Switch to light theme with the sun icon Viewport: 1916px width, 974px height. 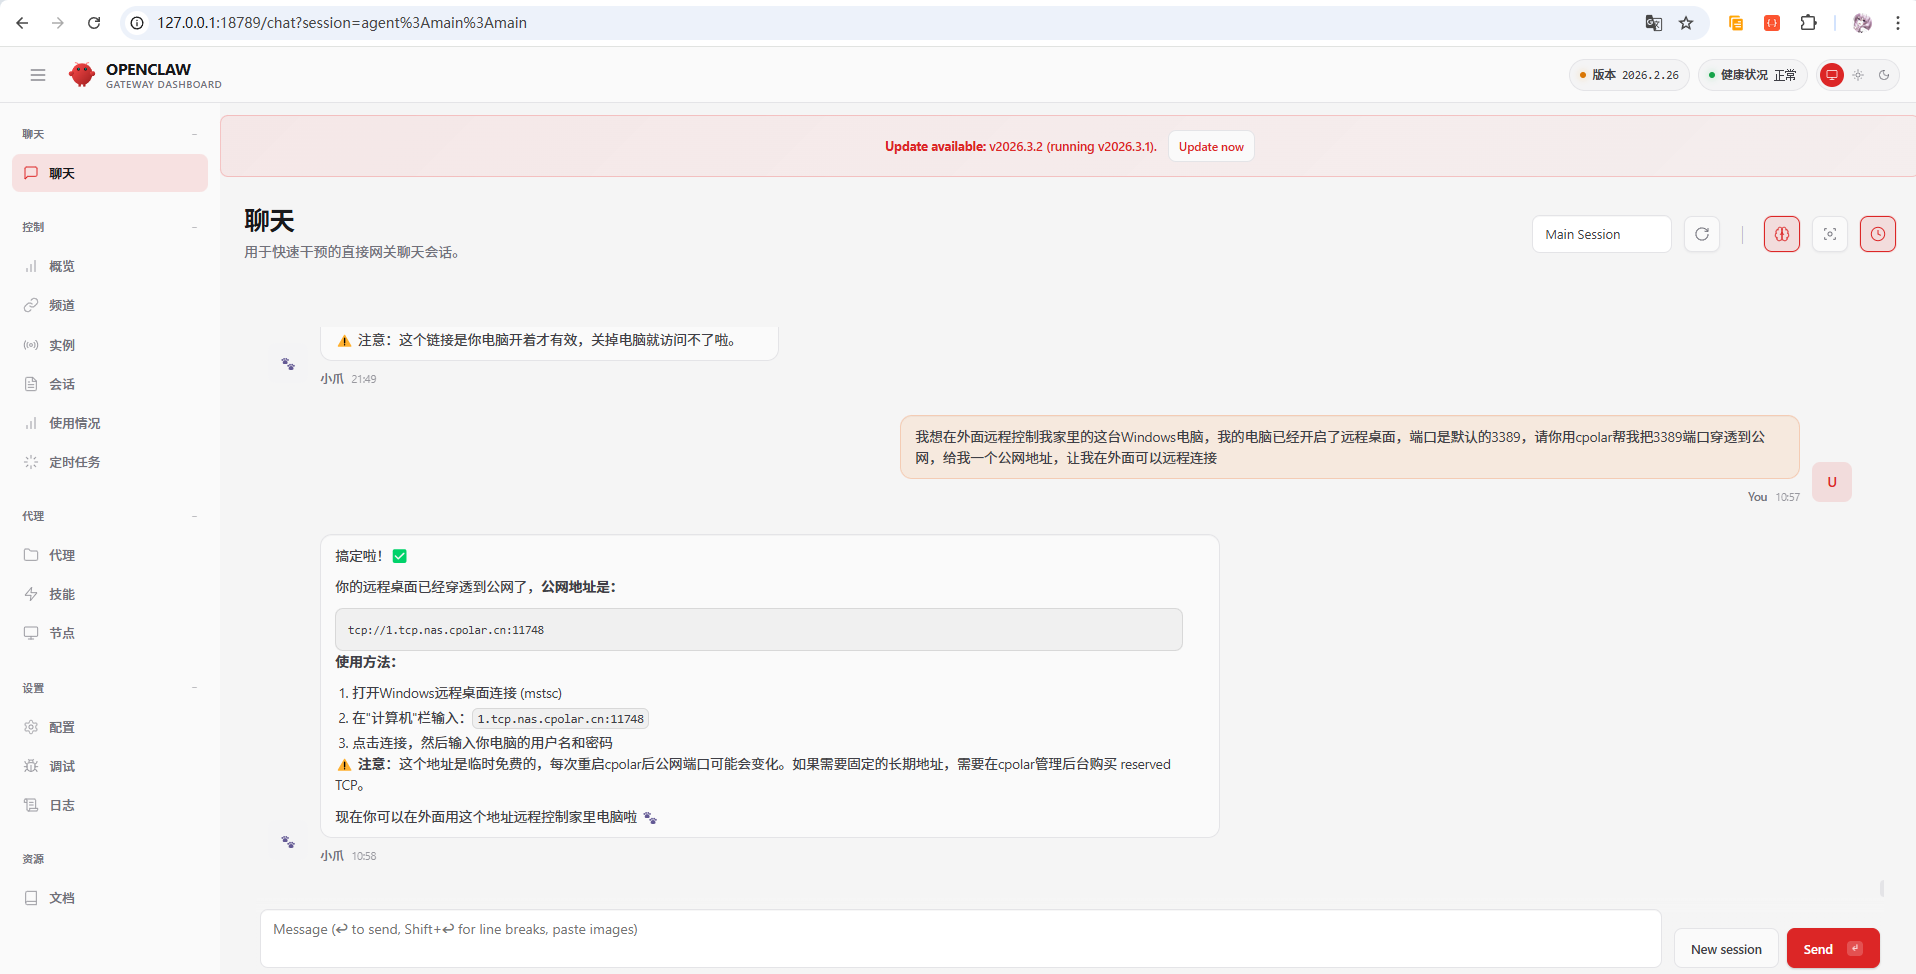click(x=1857, y=75)
